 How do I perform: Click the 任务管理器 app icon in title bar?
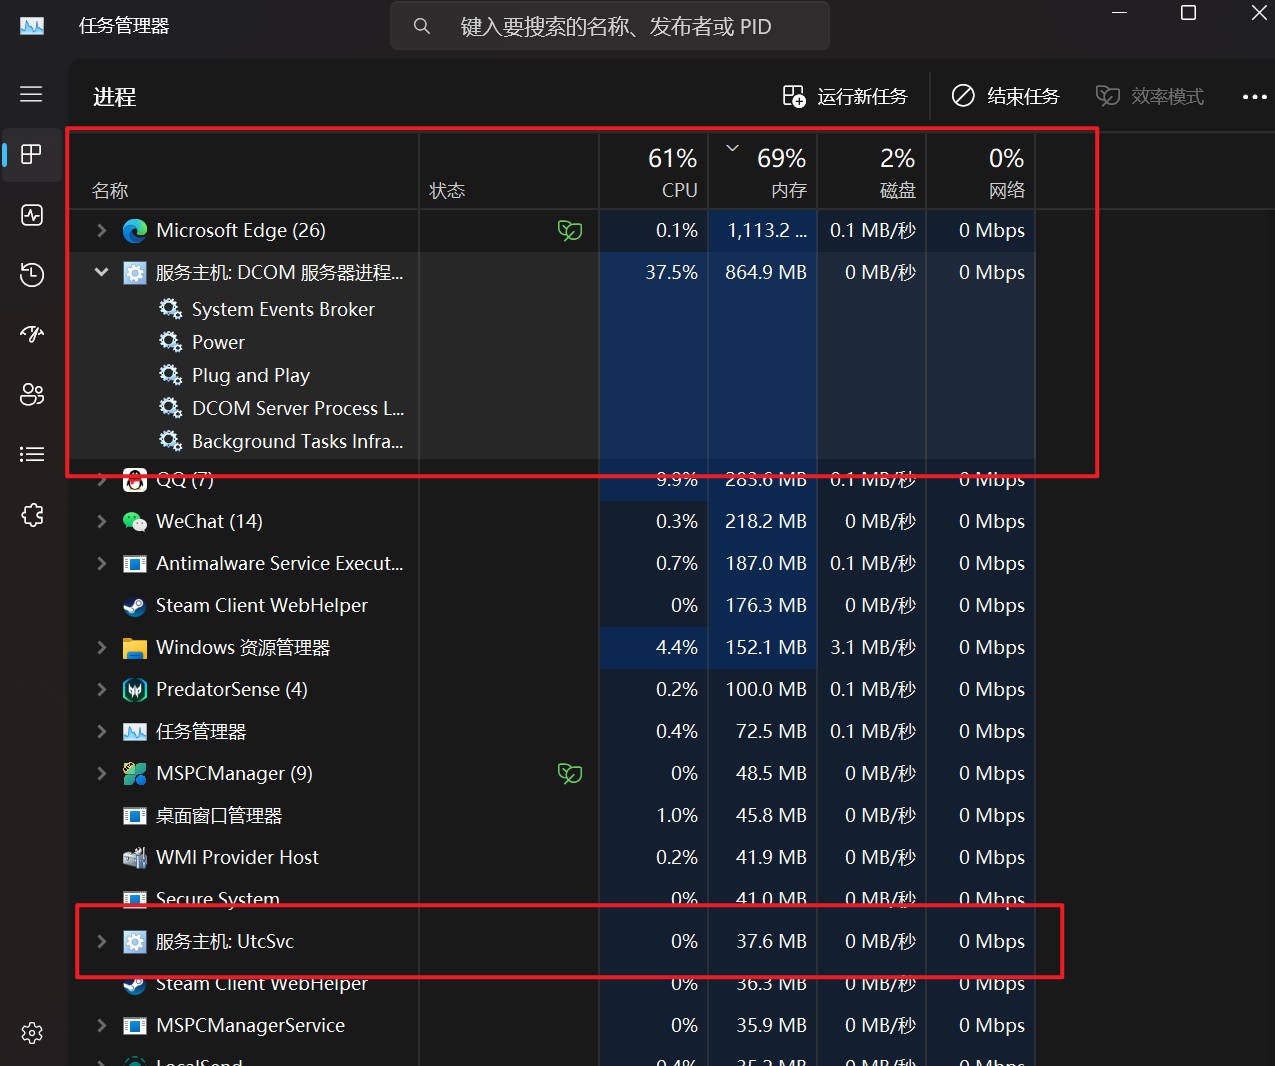32,26
